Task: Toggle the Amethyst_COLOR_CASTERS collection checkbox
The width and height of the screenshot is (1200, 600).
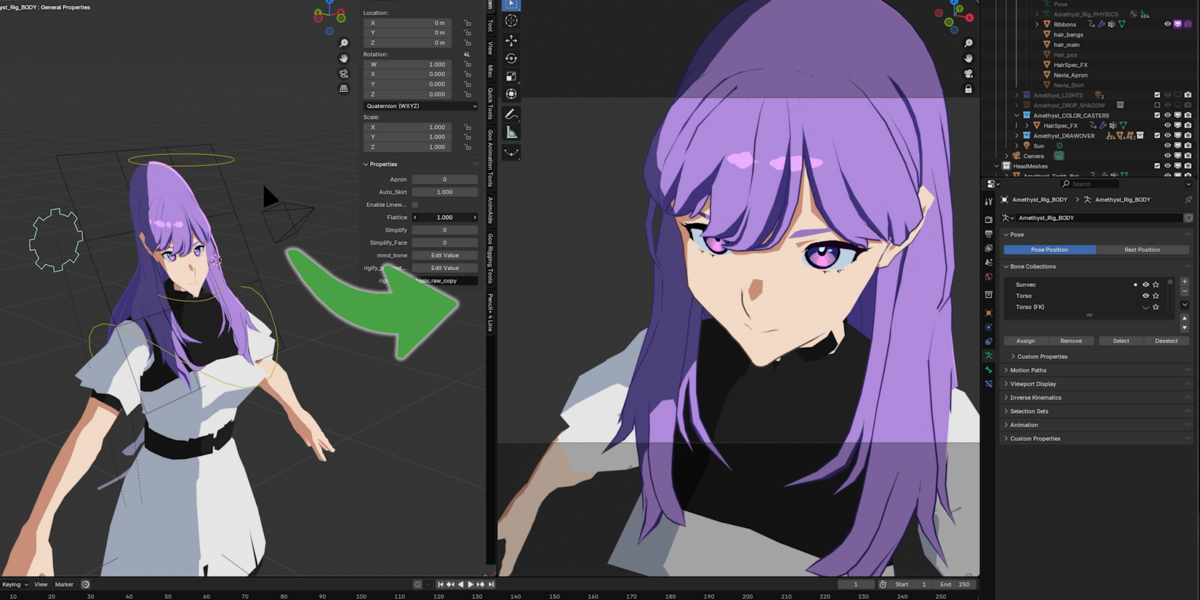Action: [1158, 115]
